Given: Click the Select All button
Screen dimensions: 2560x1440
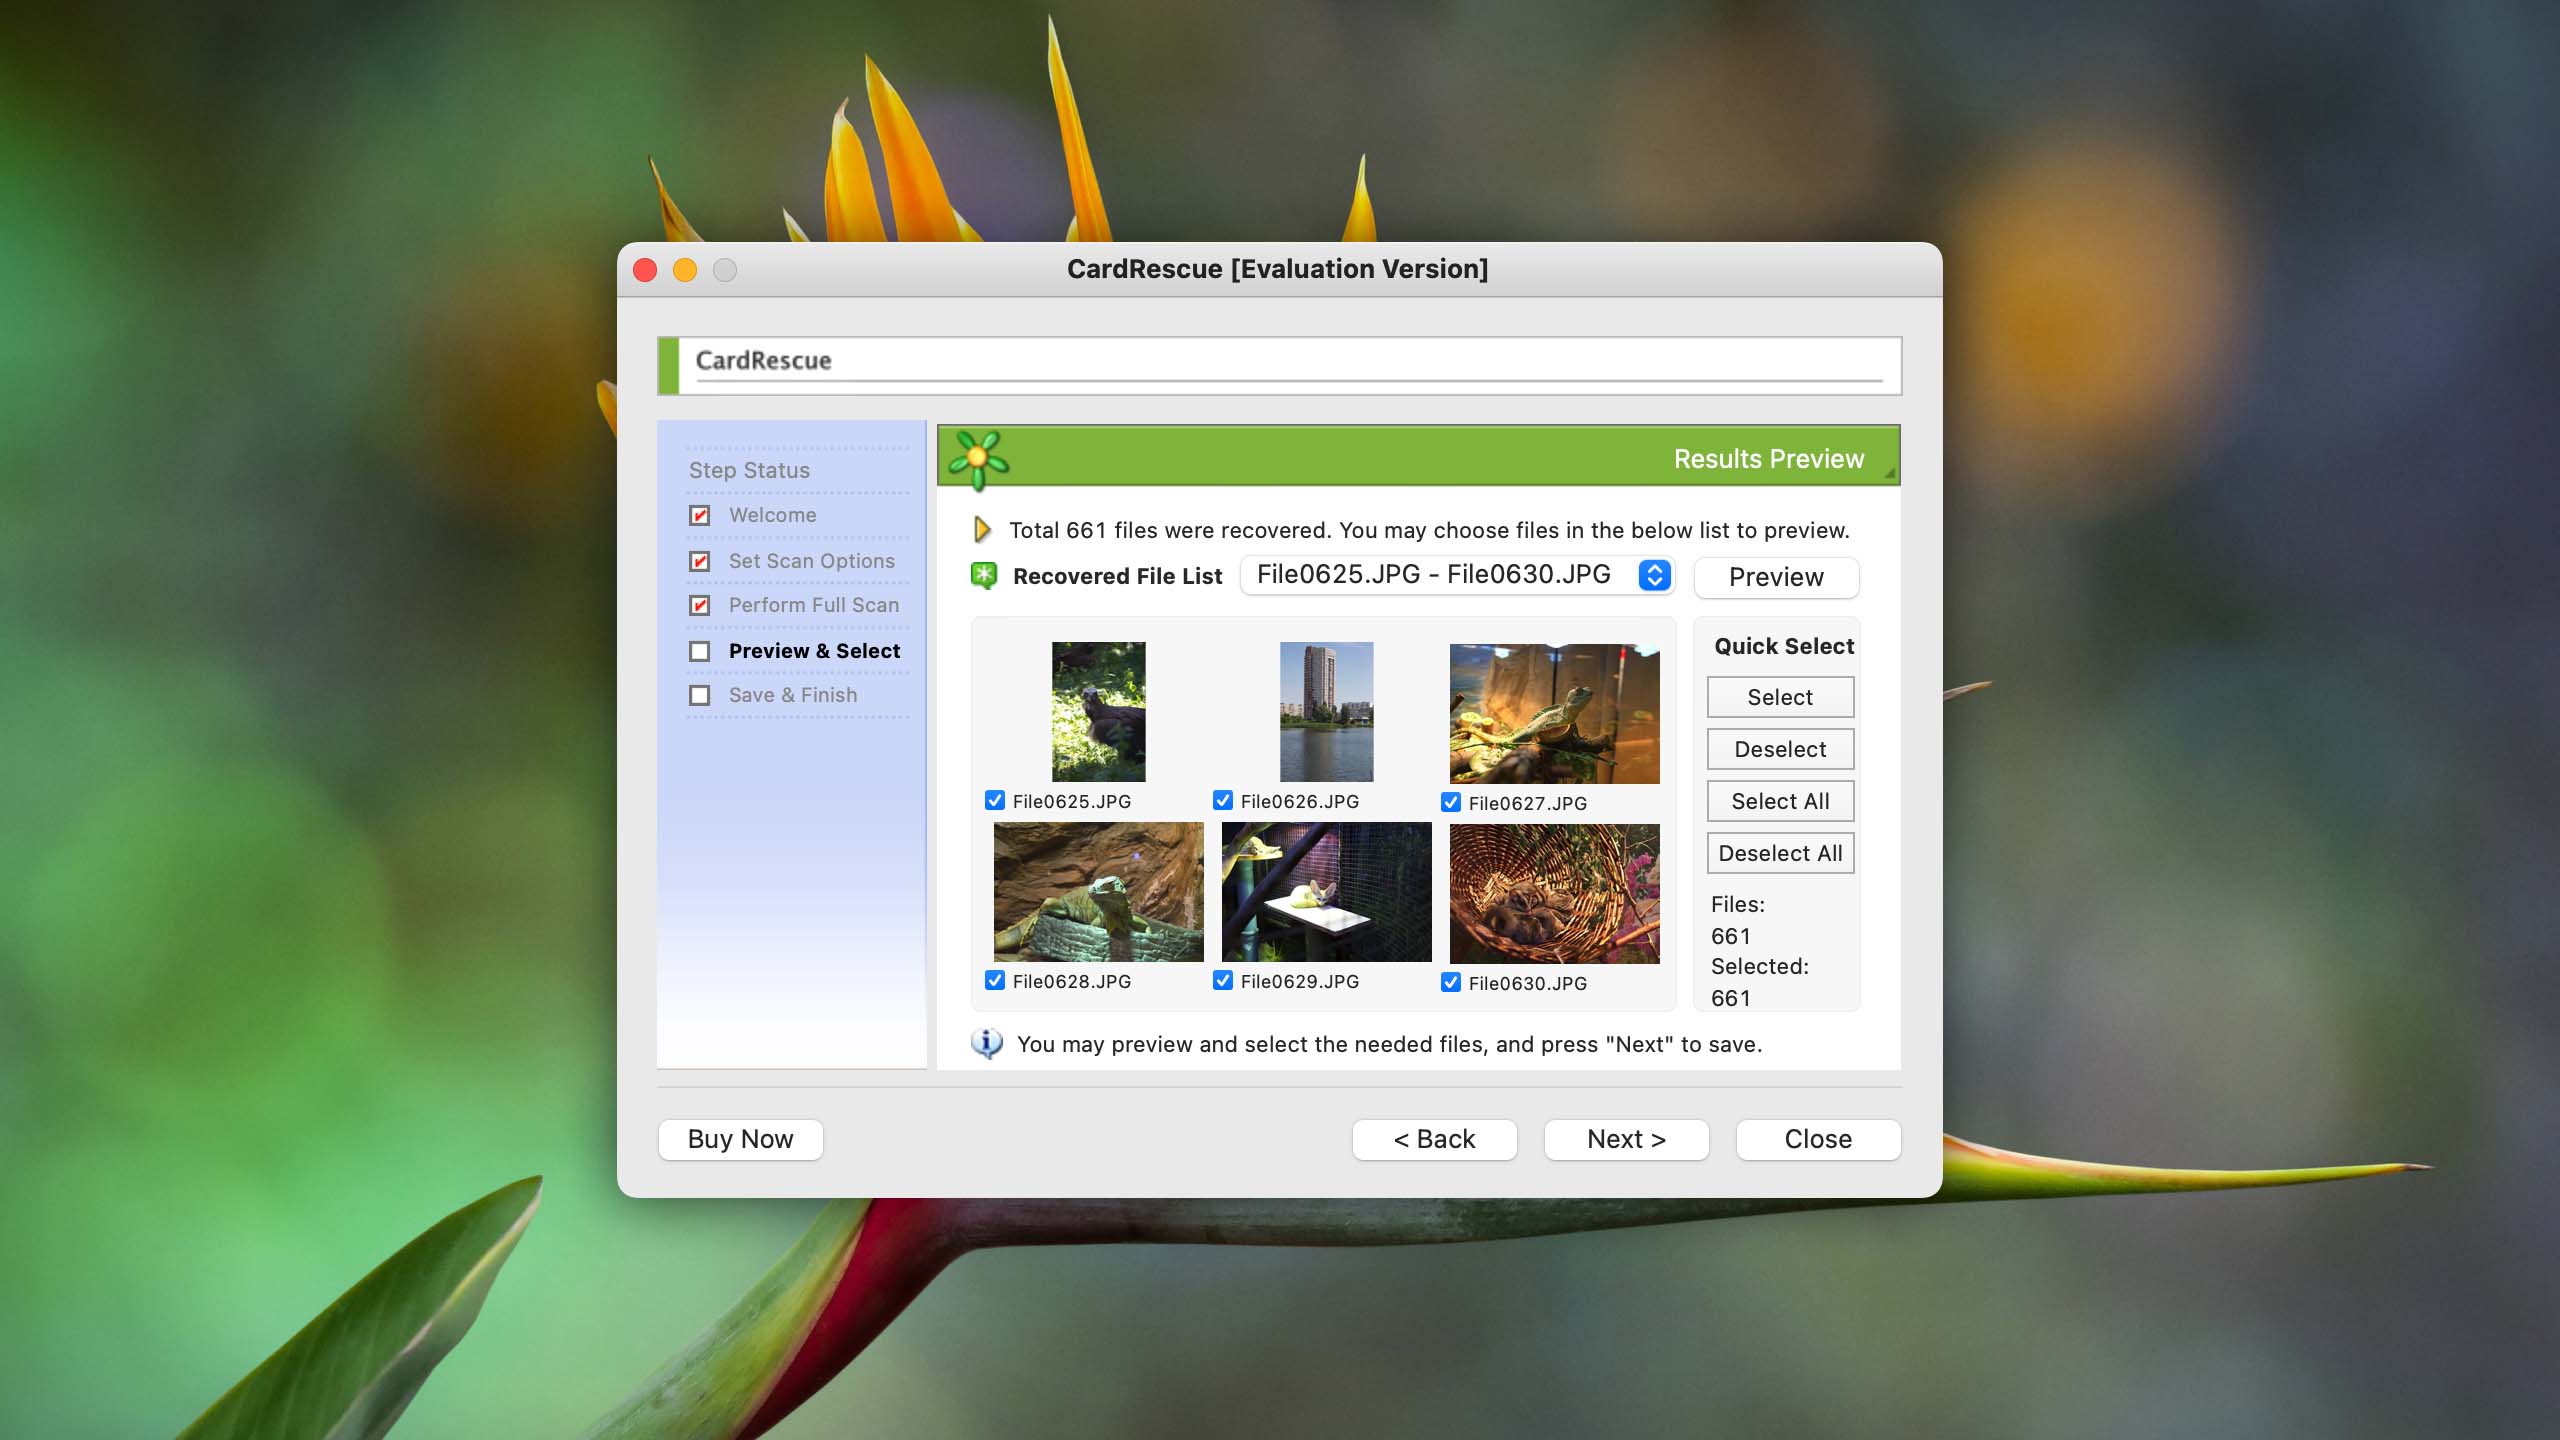Looking at the screenshot, I should point(1780,801).
